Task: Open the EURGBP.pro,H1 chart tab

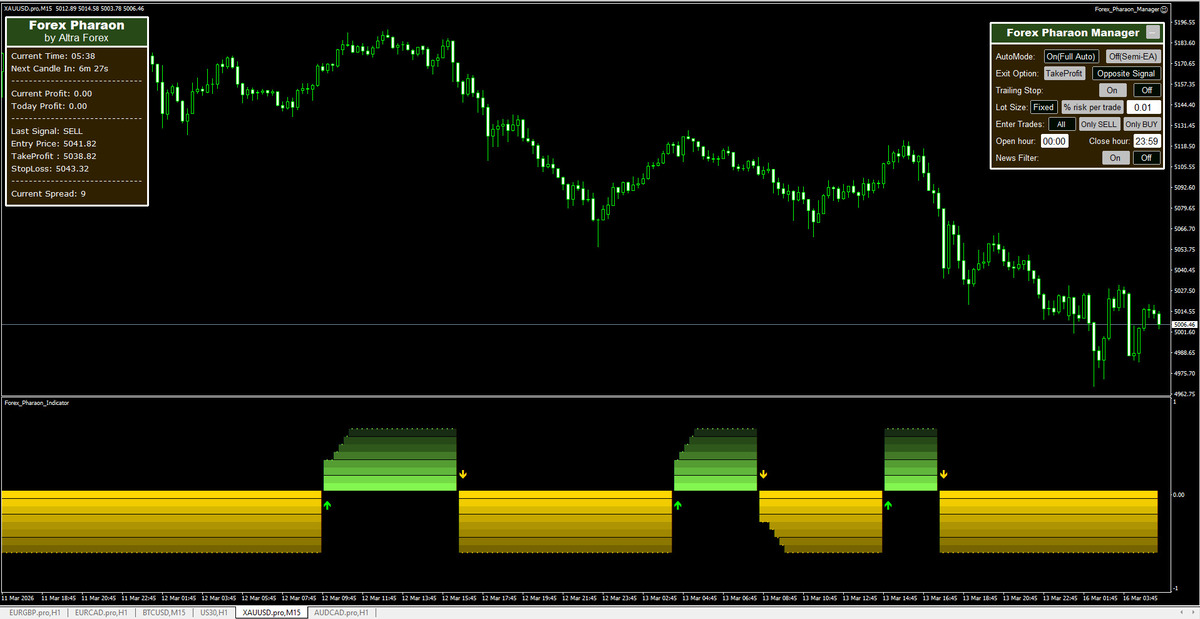Action: point(33,612)
